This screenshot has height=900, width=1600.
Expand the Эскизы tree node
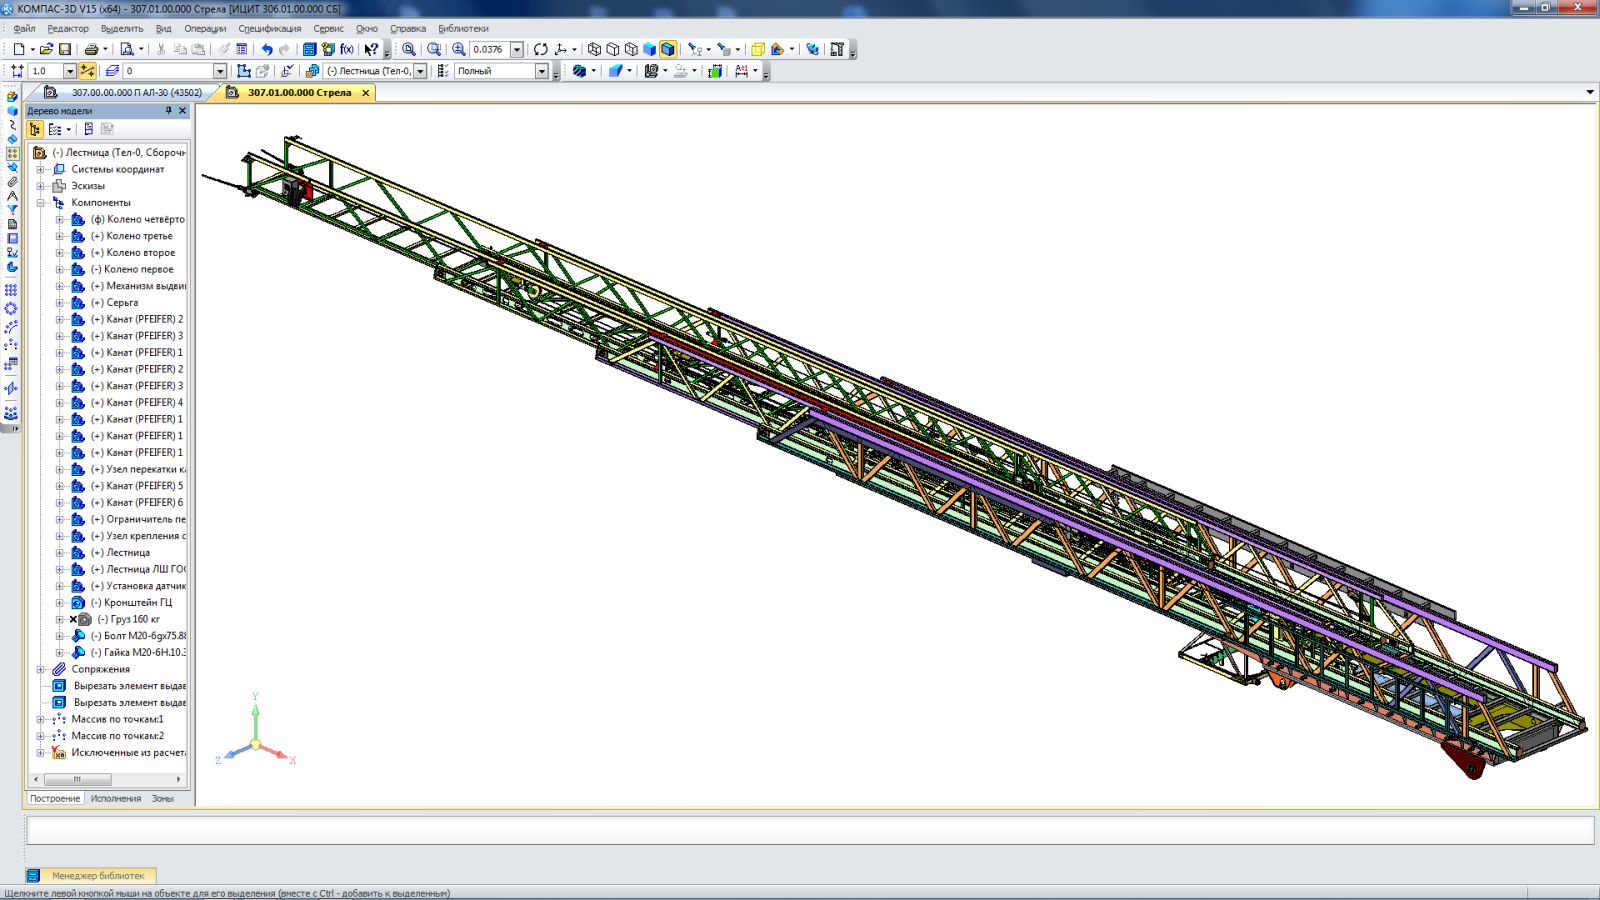point(41,186)
